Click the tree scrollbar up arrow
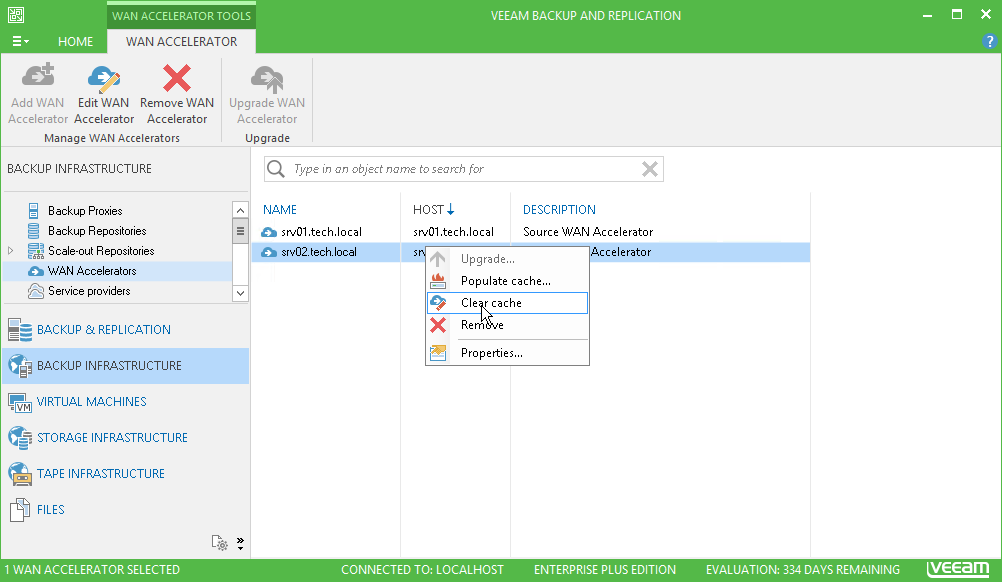This screenshot has width=1002, height=582. (x=240, y=210)
